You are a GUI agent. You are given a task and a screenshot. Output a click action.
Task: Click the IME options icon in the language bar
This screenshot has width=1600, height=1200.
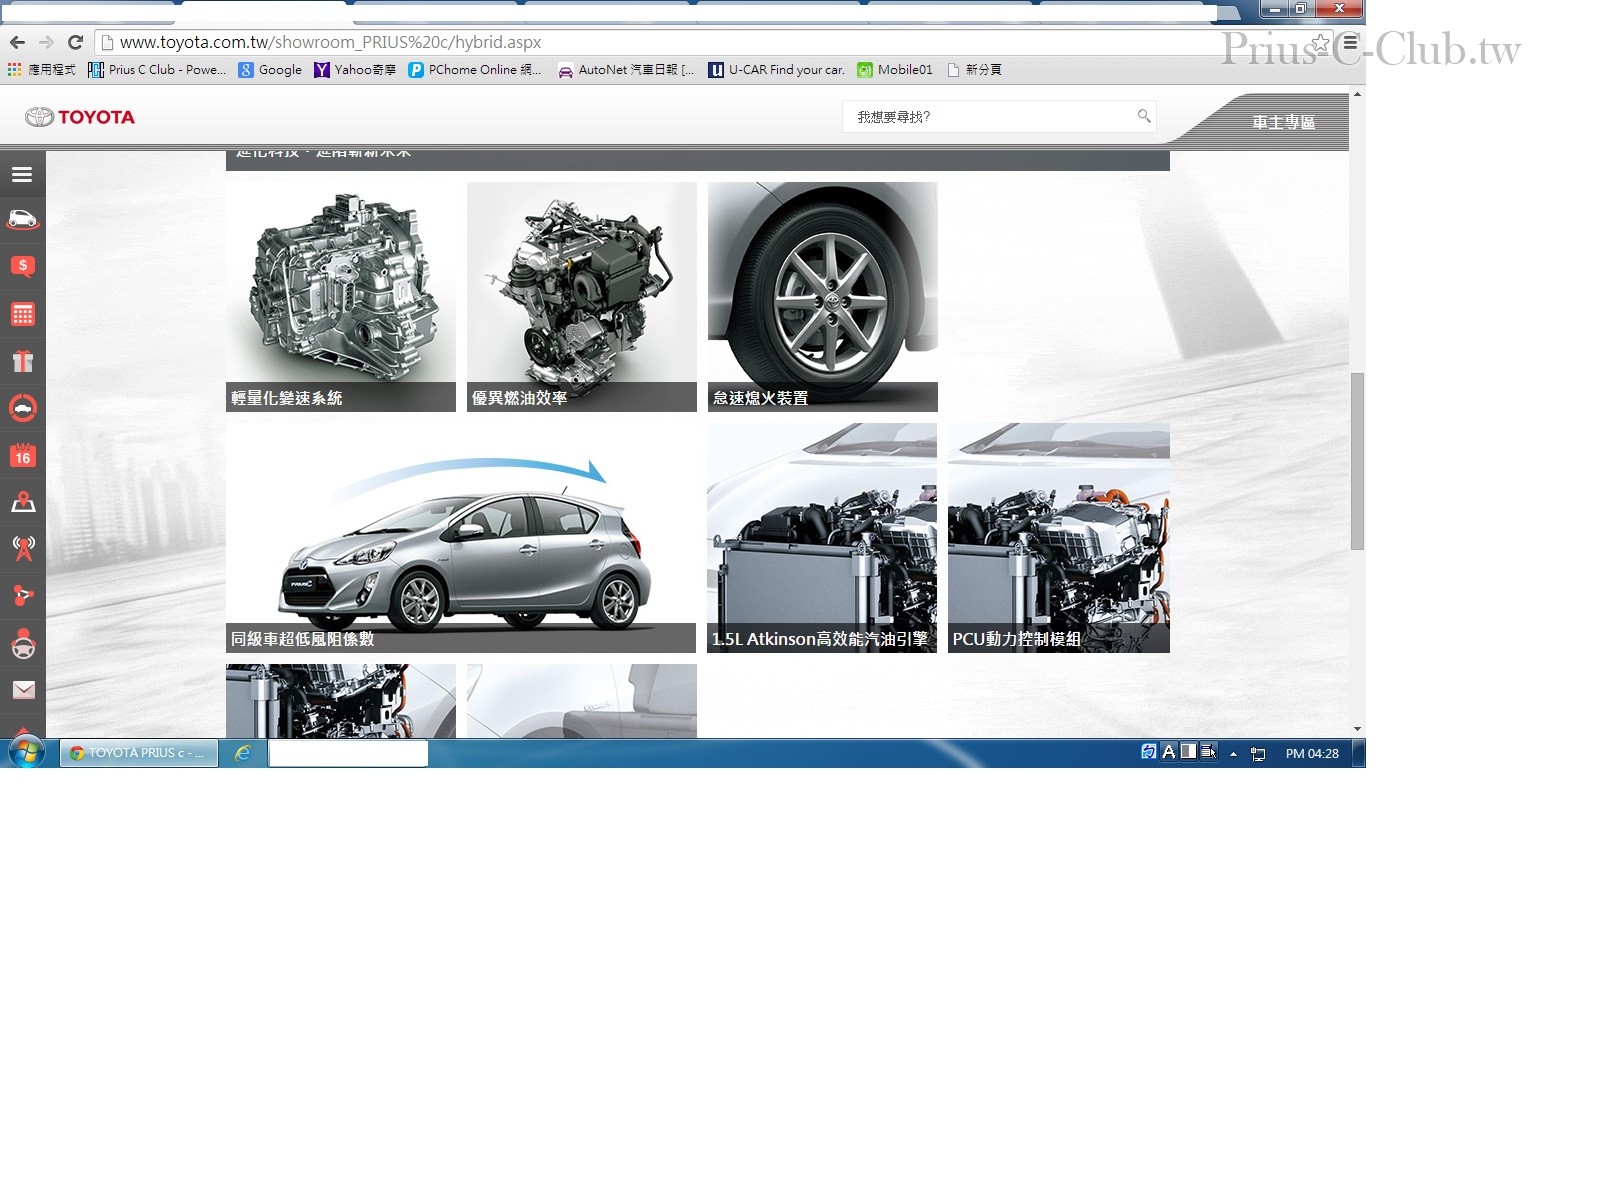click(x=1208, y=751)
